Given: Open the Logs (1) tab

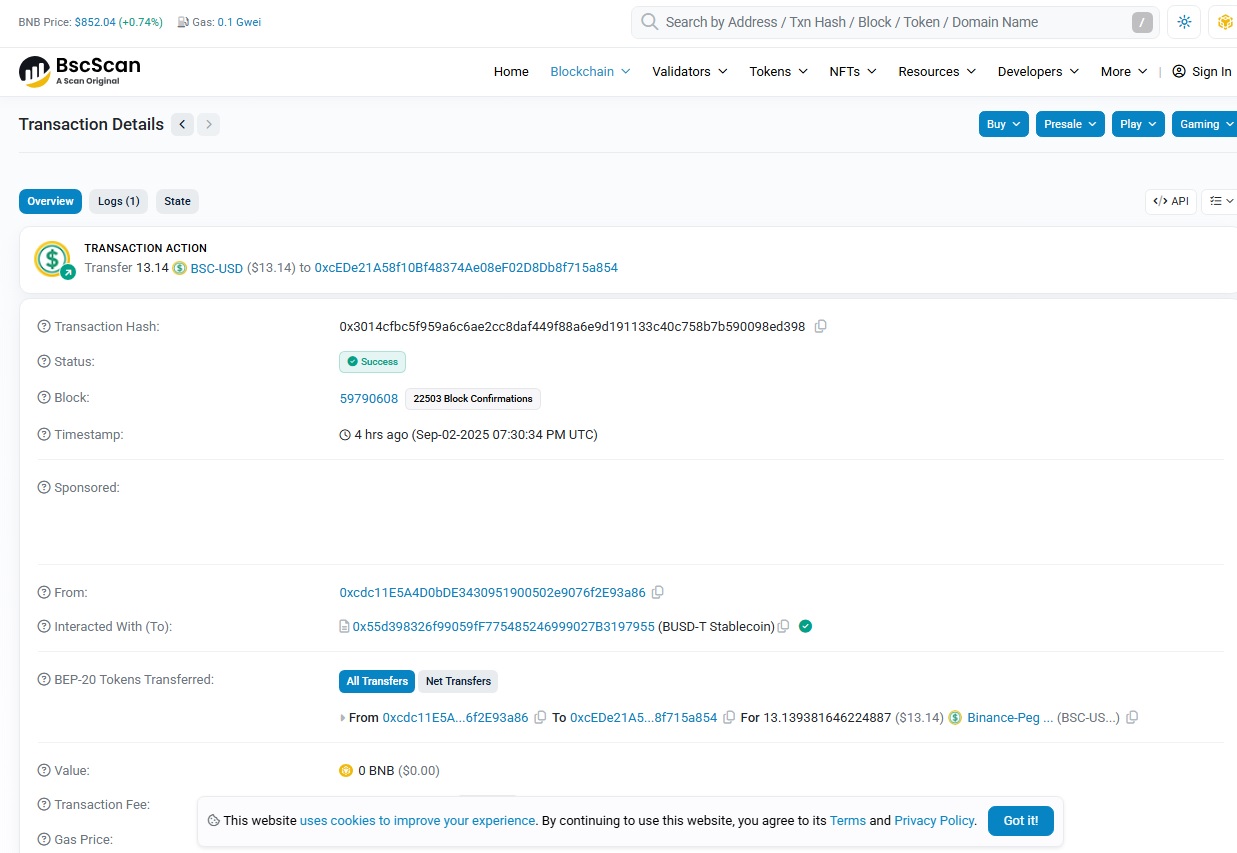Looking at the screenshot, I should click(x=119, y=202).
